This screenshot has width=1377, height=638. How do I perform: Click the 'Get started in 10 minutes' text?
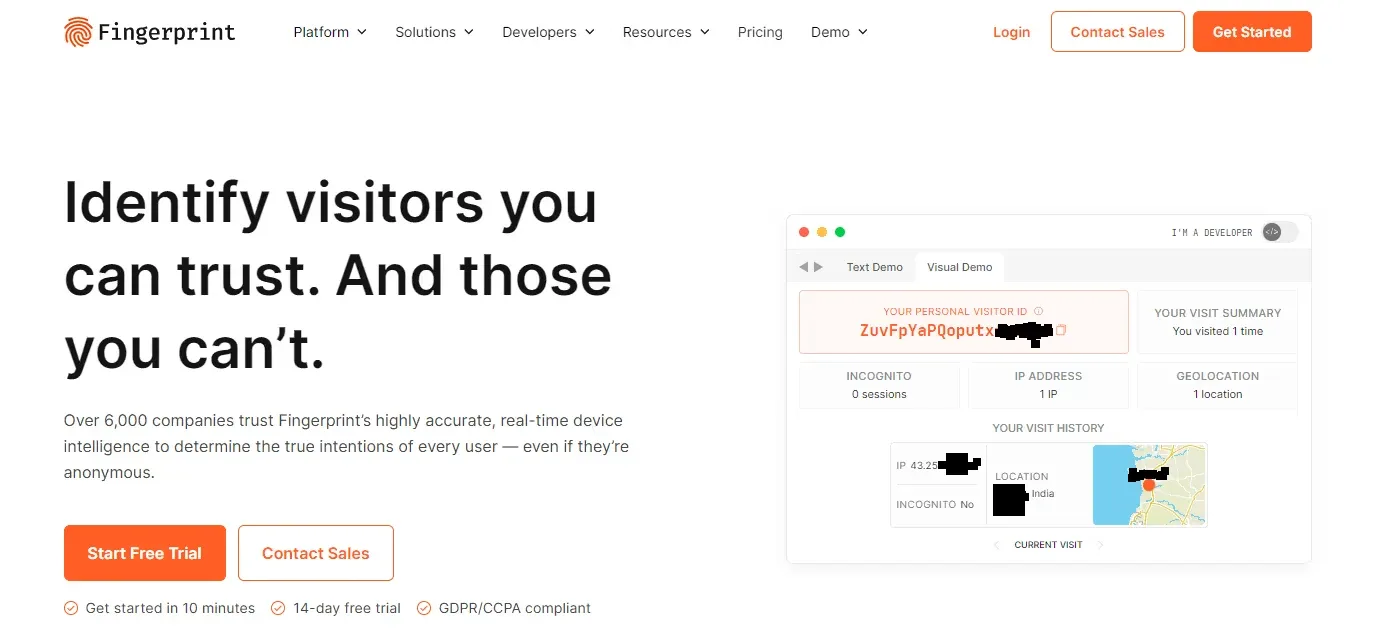(170, 608)
